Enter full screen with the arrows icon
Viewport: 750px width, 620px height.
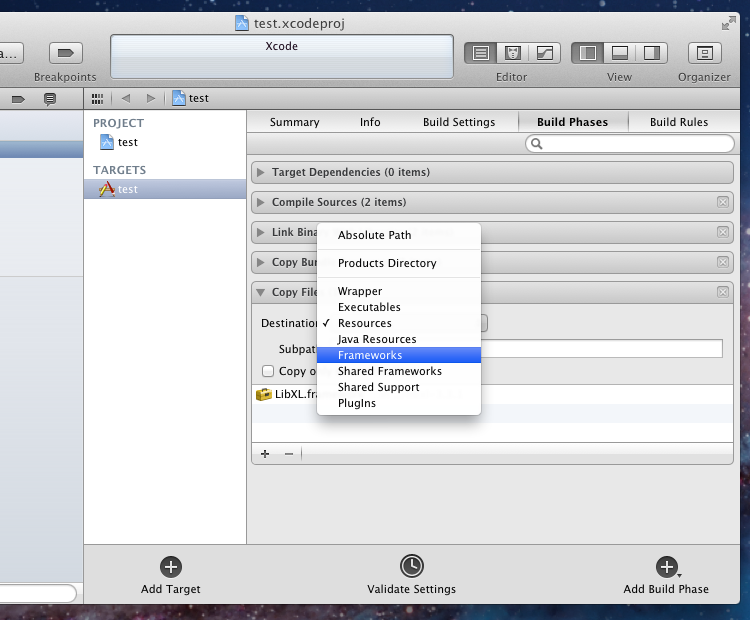(728, 23)
